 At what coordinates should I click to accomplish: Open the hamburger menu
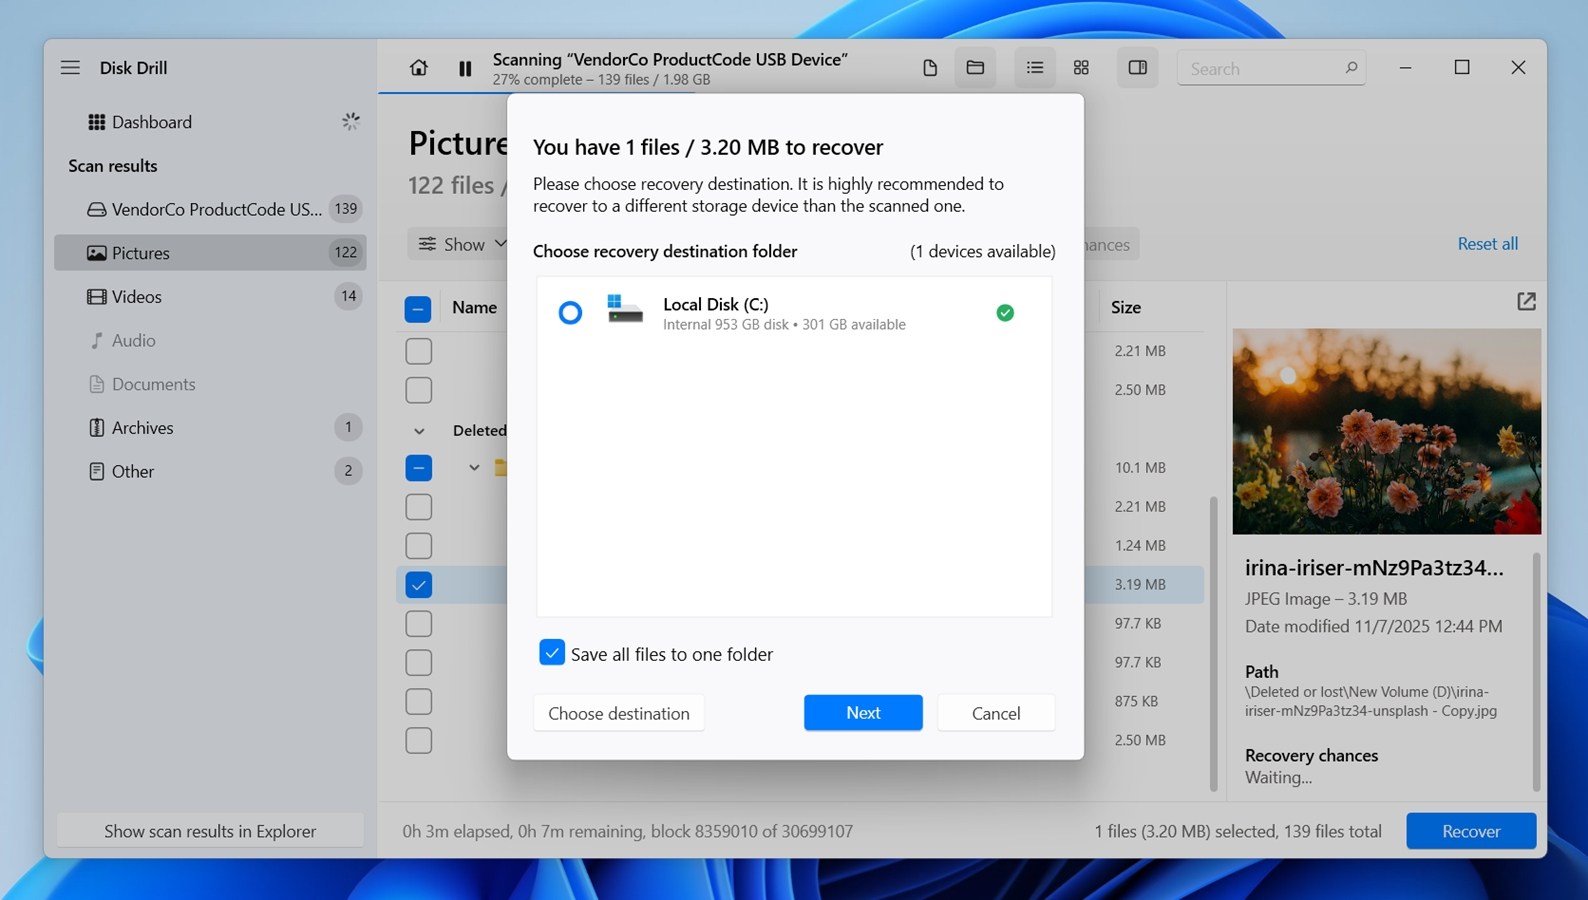pyautogui.click(x=70, y=68)
